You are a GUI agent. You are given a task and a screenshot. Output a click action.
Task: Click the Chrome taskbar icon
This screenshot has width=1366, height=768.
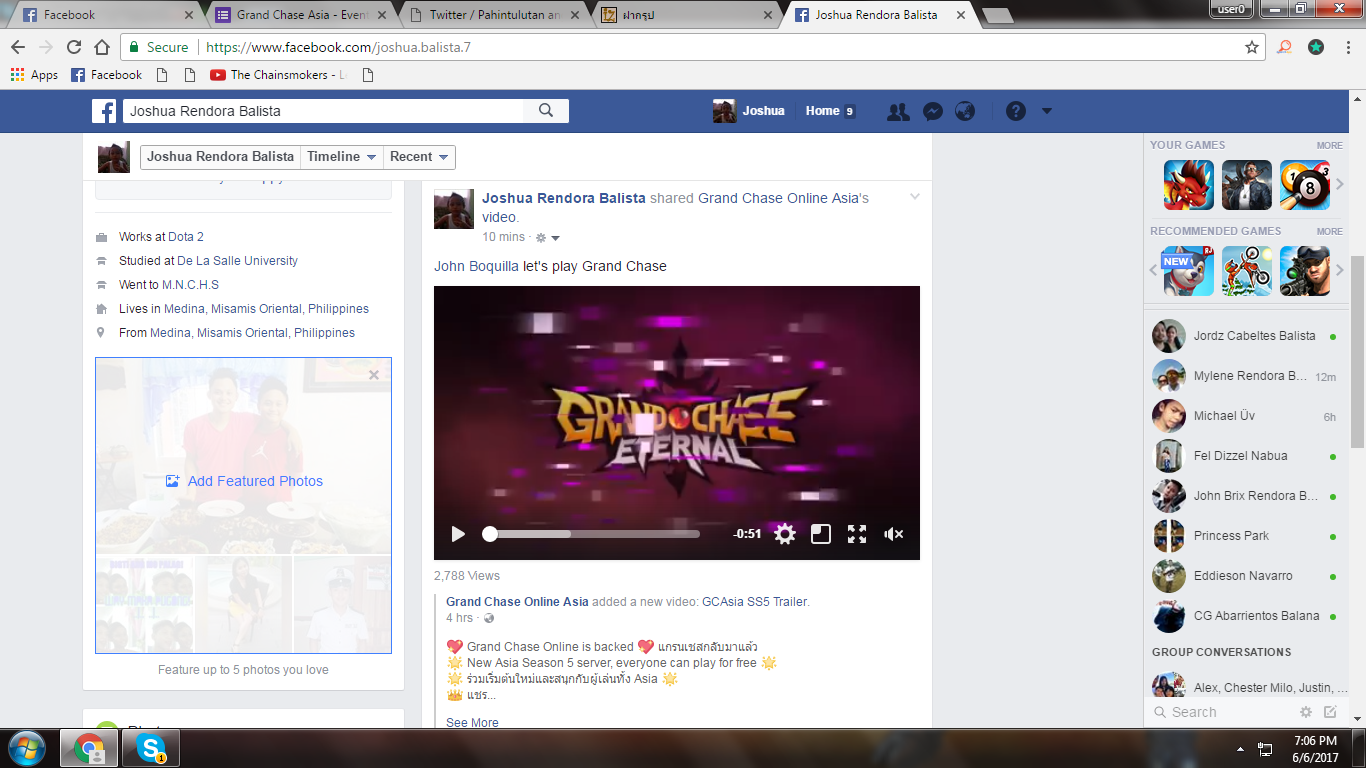tap(90, 748)
